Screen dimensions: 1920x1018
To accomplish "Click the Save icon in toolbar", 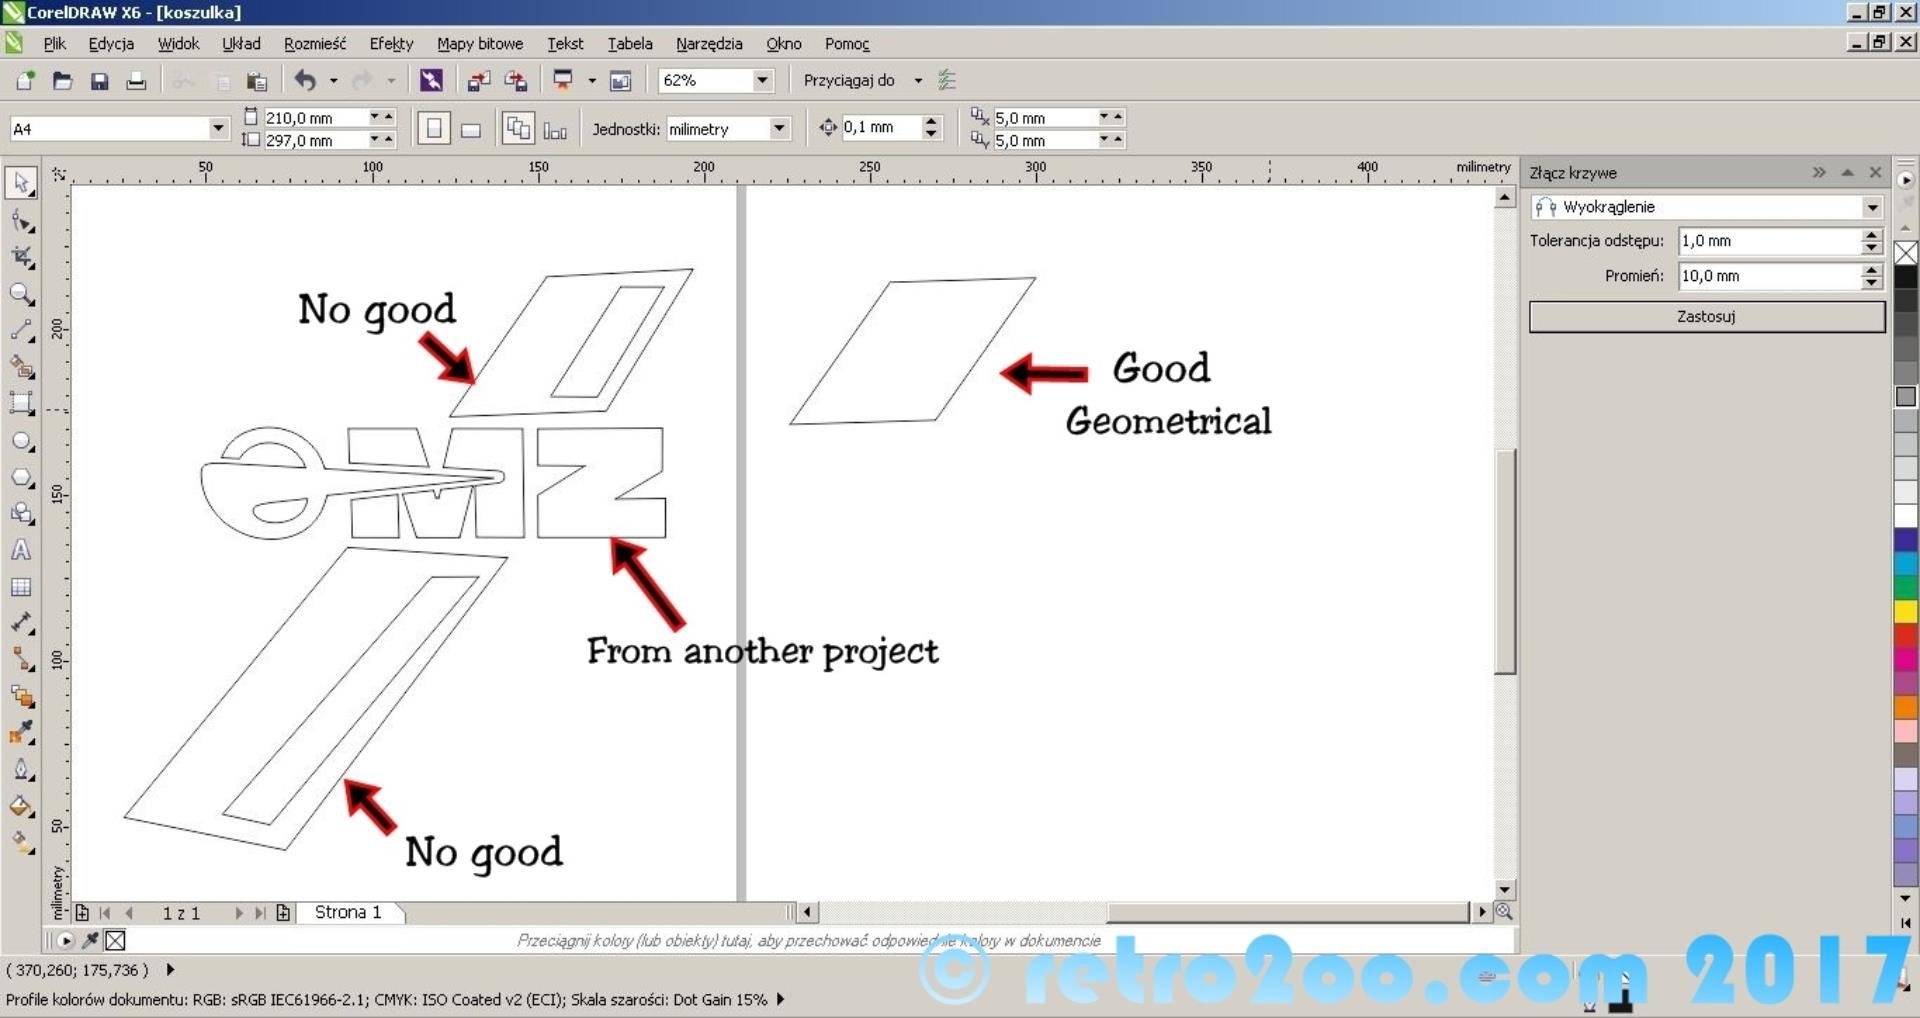I will (x=99, y=81).
